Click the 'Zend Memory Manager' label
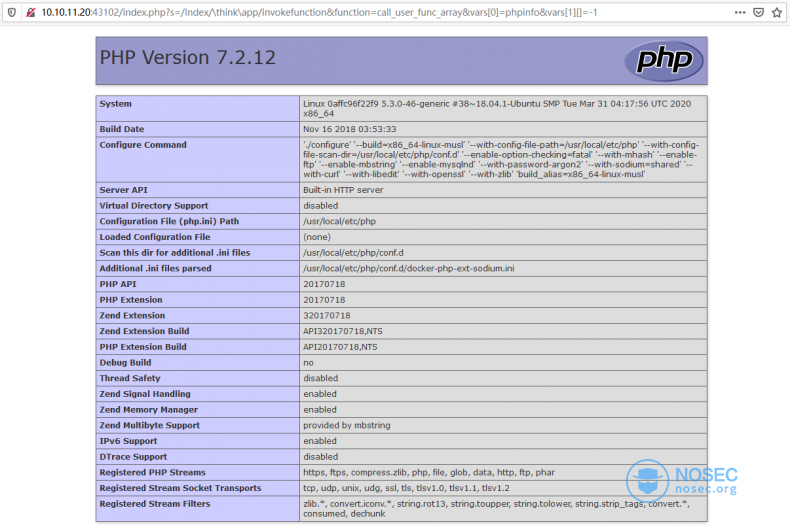The width and height of the screenshot is (790, 527). 149,410
